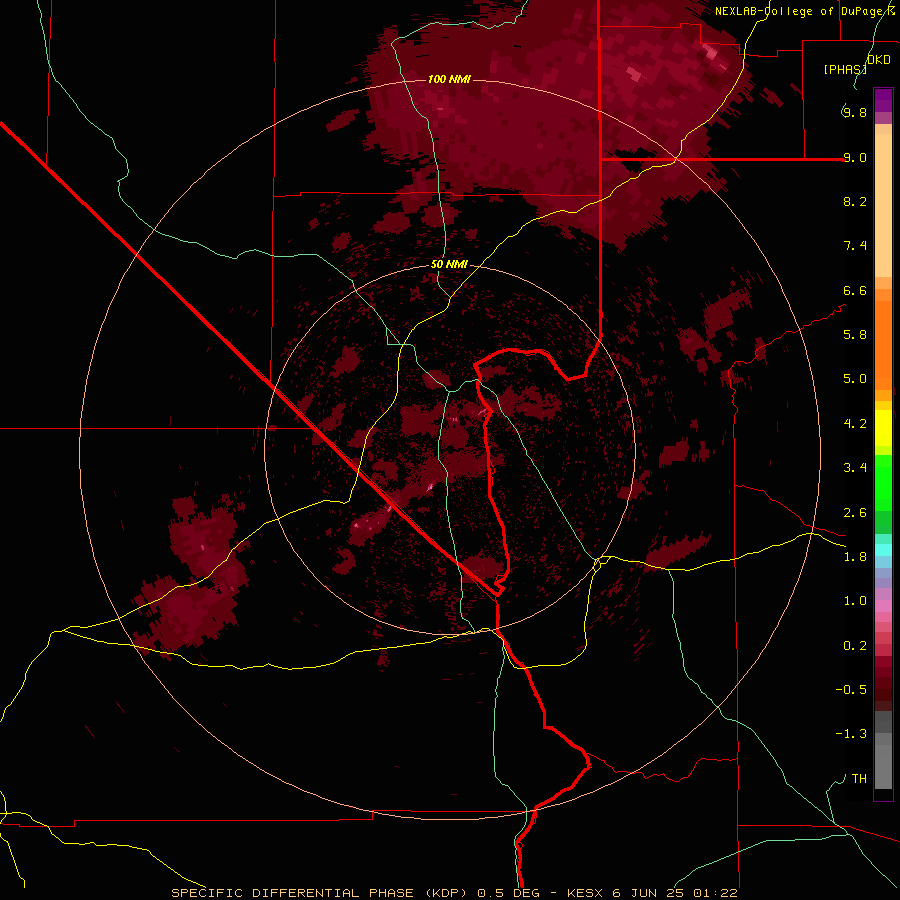
Task: Click the 7.4 scale value
Action: click(855, 246)
